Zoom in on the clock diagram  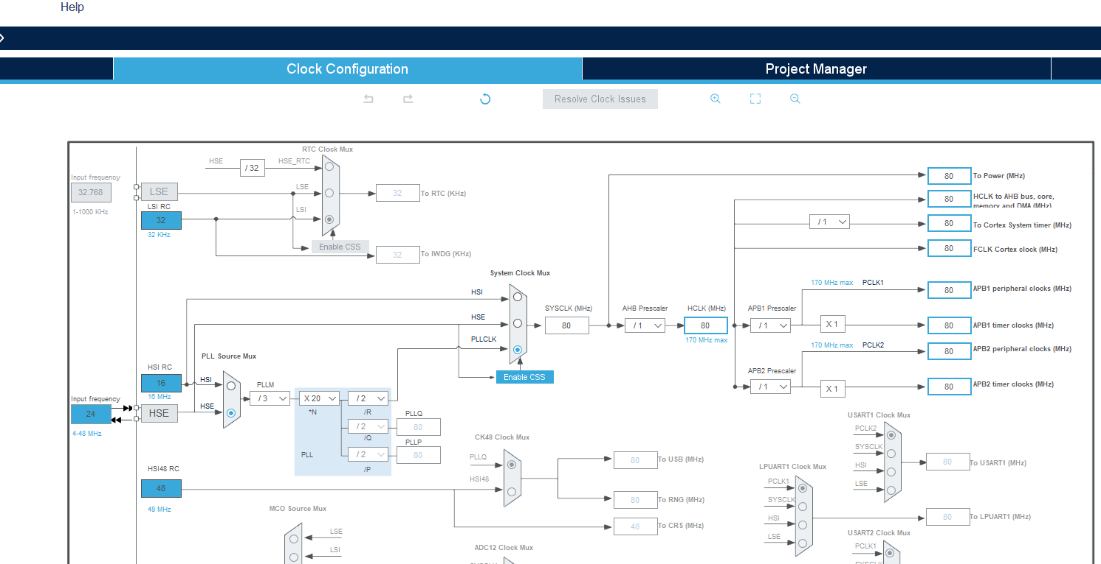(x=715, y=99)
